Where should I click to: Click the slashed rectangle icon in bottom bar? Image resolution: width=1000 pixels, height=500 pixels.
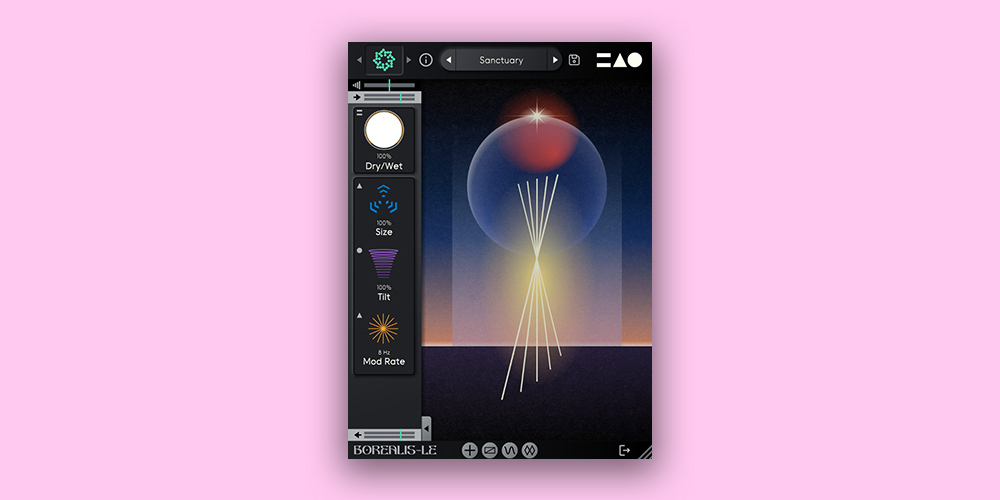point(490,450)
